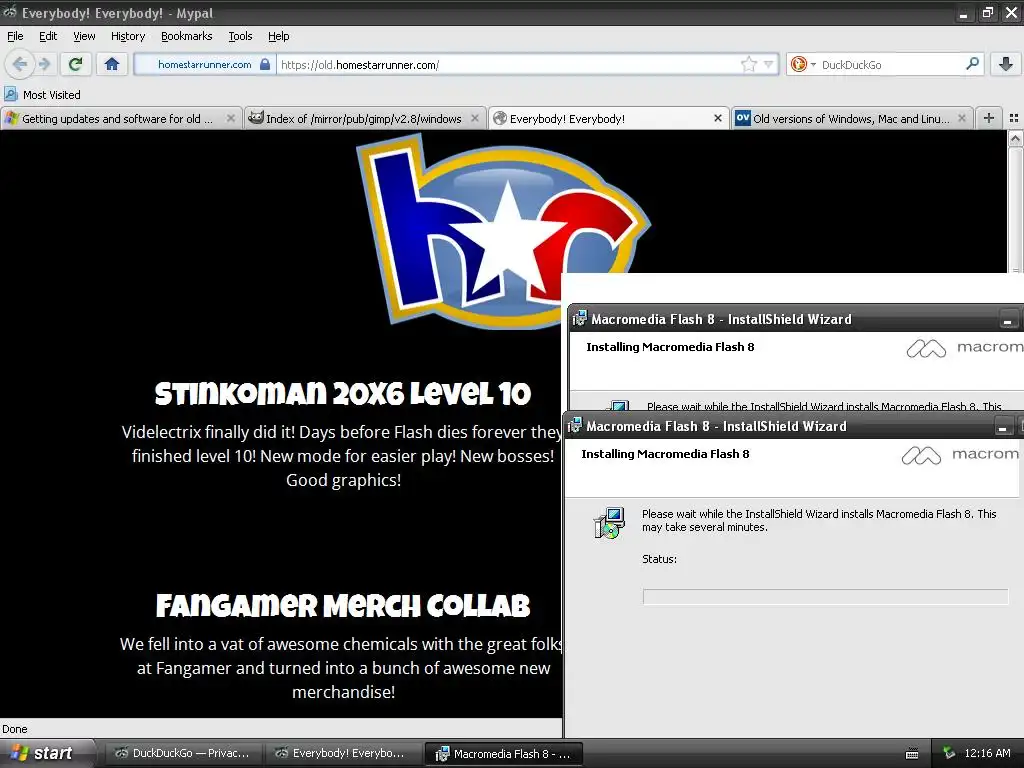
Task: Open the Tools menu
Action: (240, 36)
